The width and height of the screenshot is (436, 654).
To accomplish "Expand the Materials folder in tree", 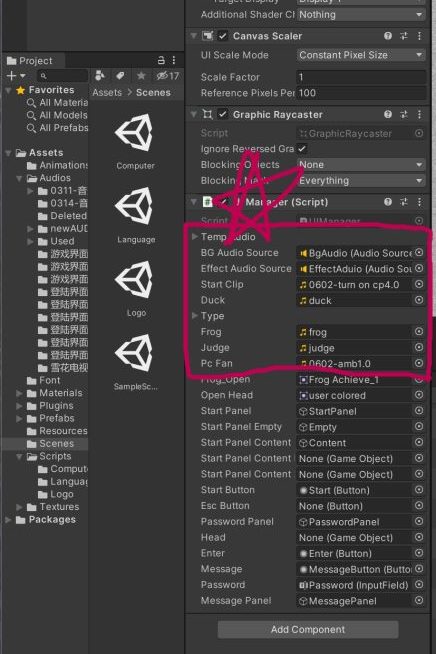I will point(19,393).
